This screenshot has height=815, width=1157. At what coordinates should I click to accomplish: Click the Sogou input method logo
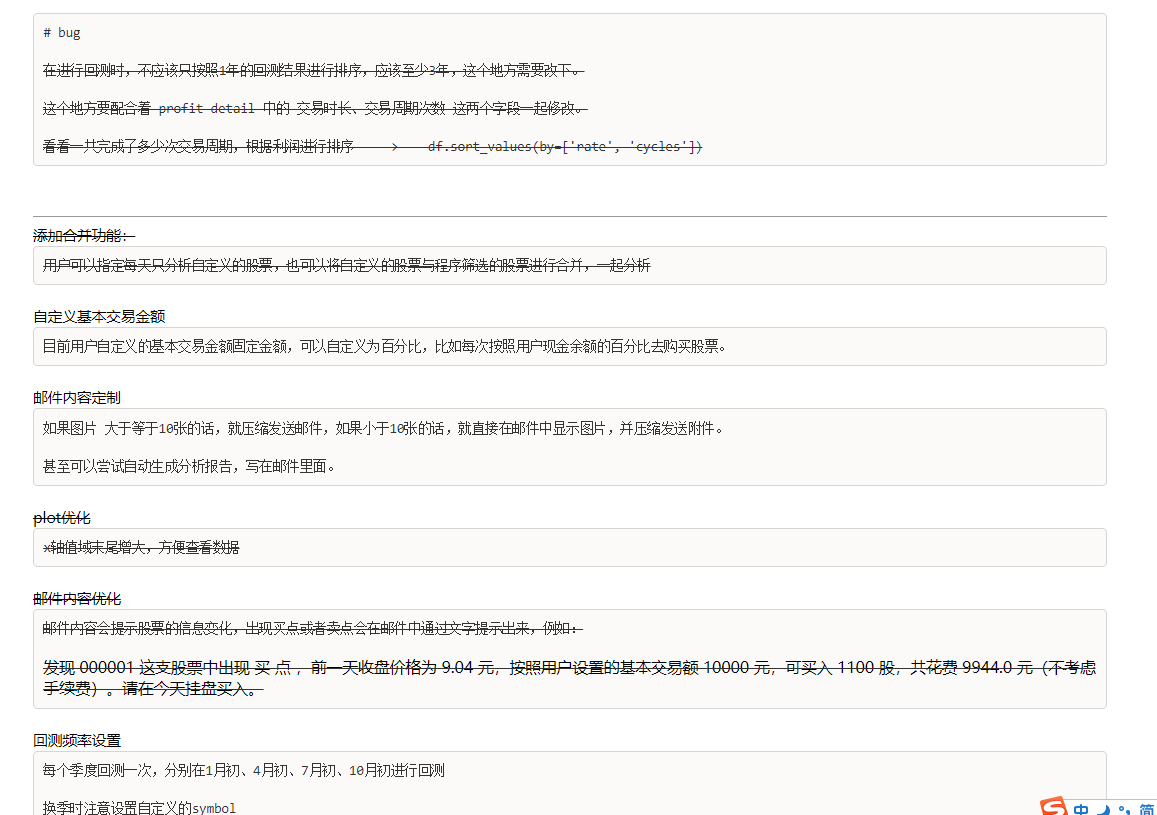click(1052, 807)
